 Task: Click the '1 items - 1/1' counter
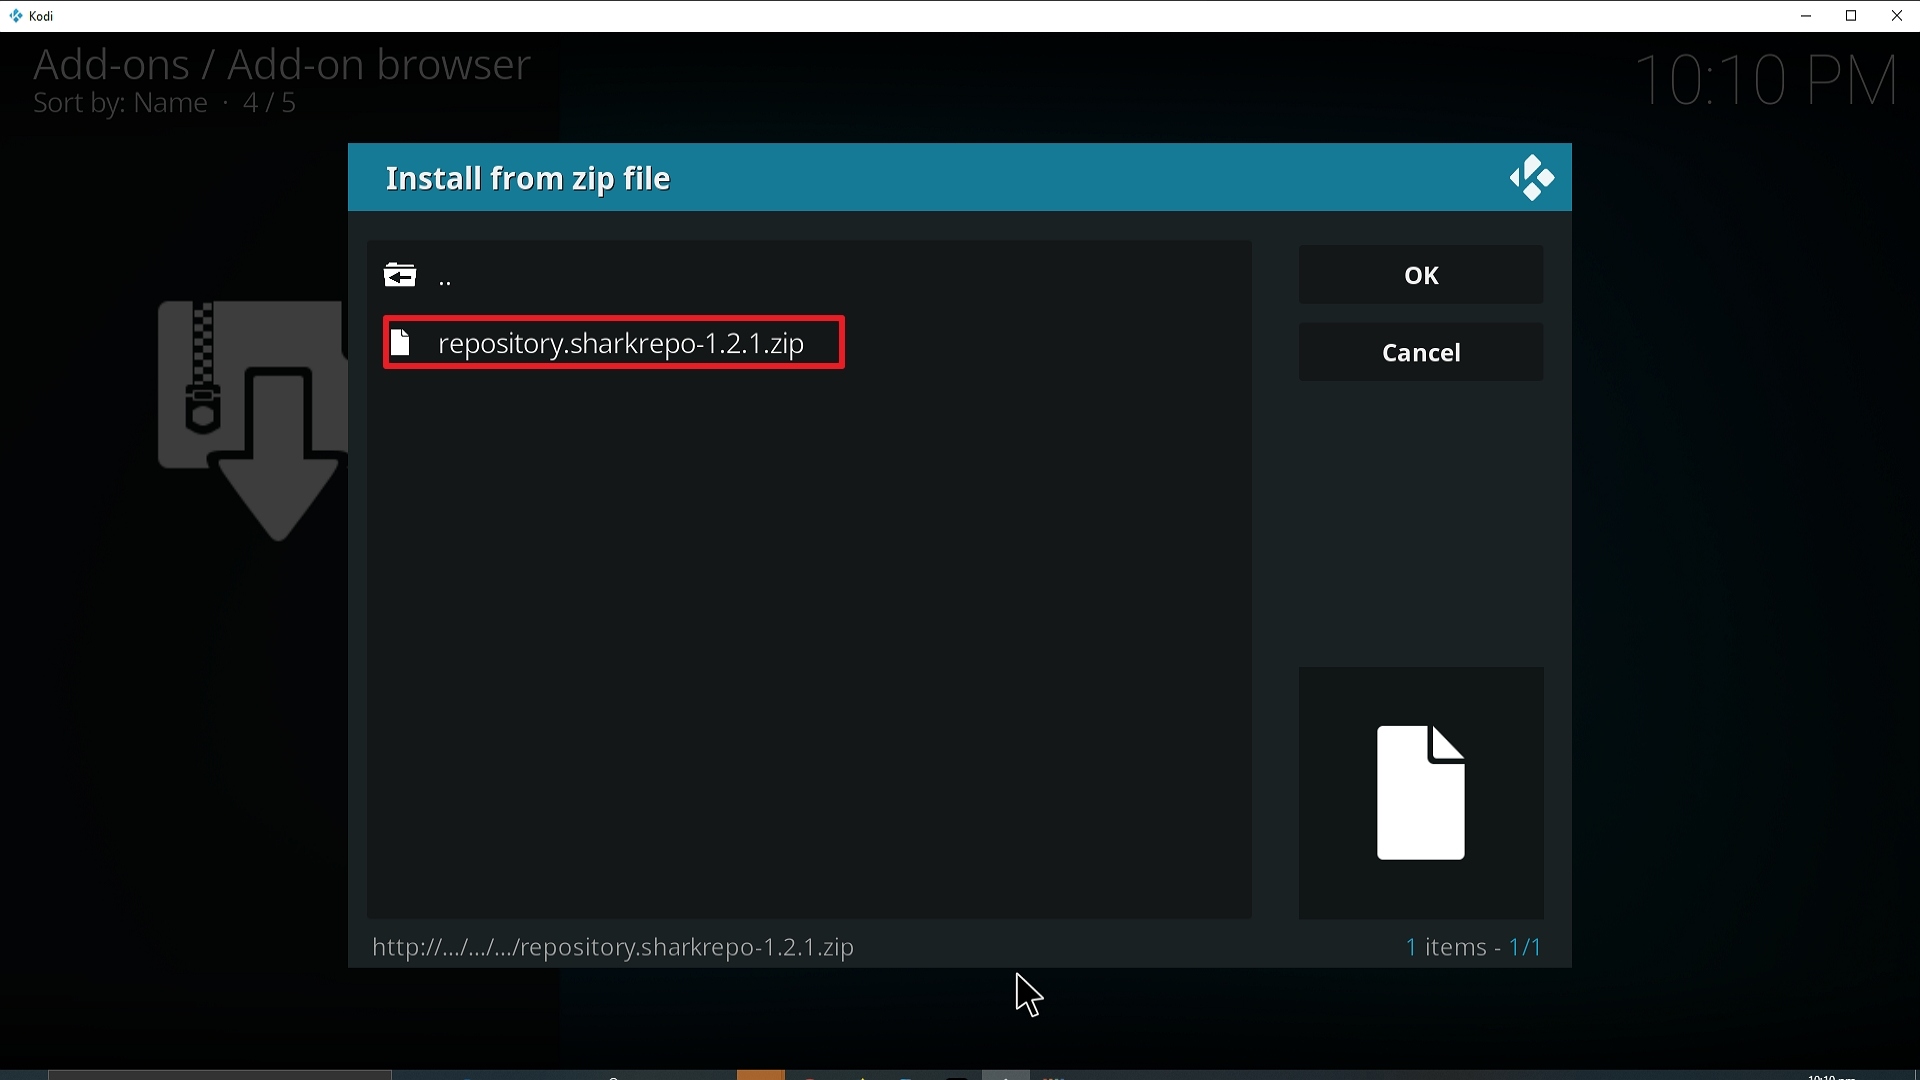[1475, 947]
